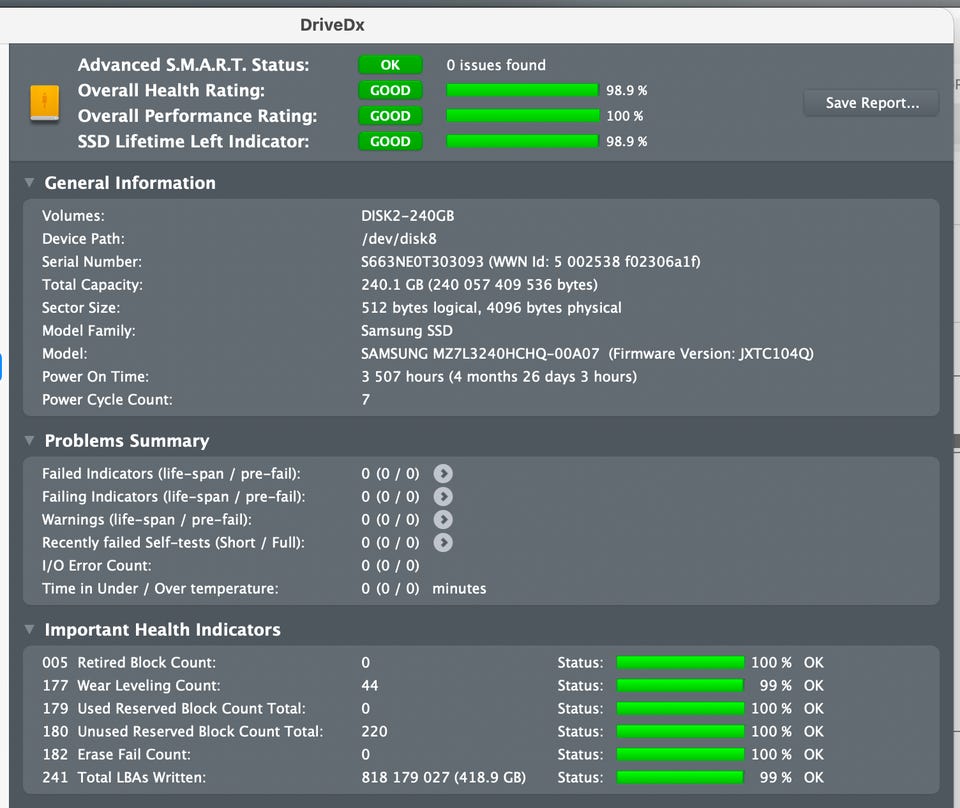Click the GOOD badge for Overall Health Rating
This screenshot has height=808, width=960.
coord(390,91)
